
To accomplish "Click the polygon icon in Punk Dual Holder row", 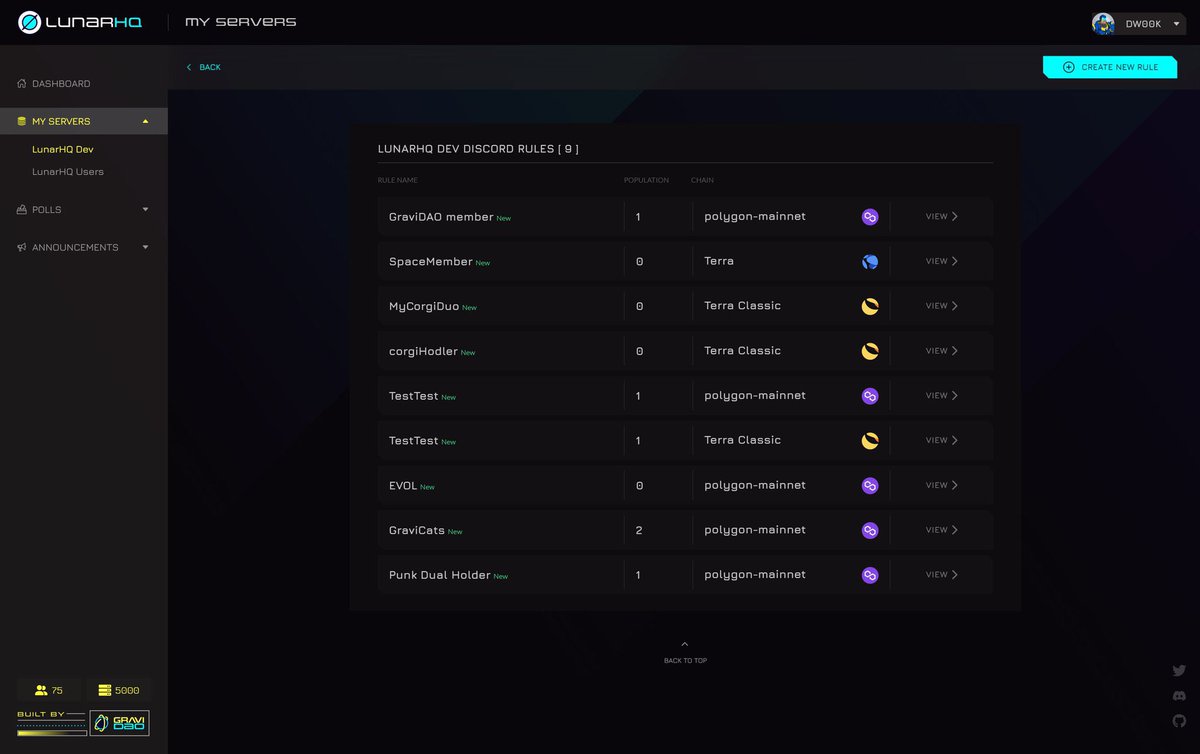I will [x=870, y=575].
